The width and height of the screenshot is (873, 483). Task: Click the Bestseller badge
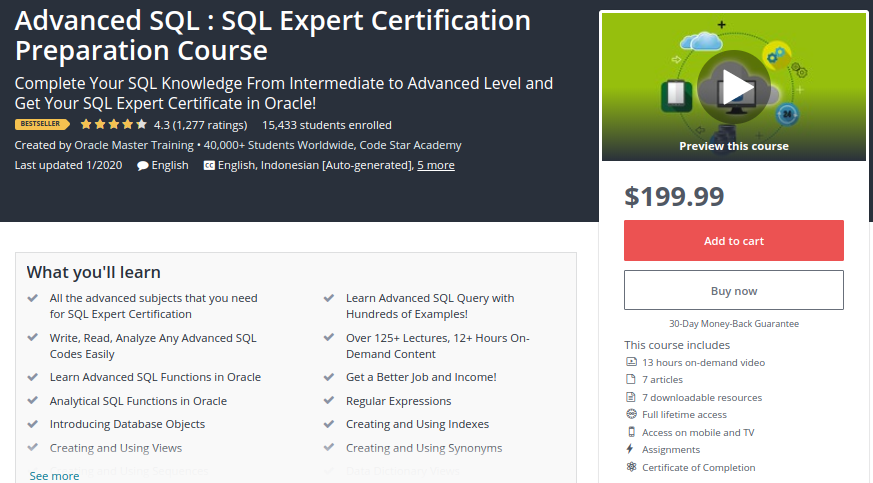42,124
